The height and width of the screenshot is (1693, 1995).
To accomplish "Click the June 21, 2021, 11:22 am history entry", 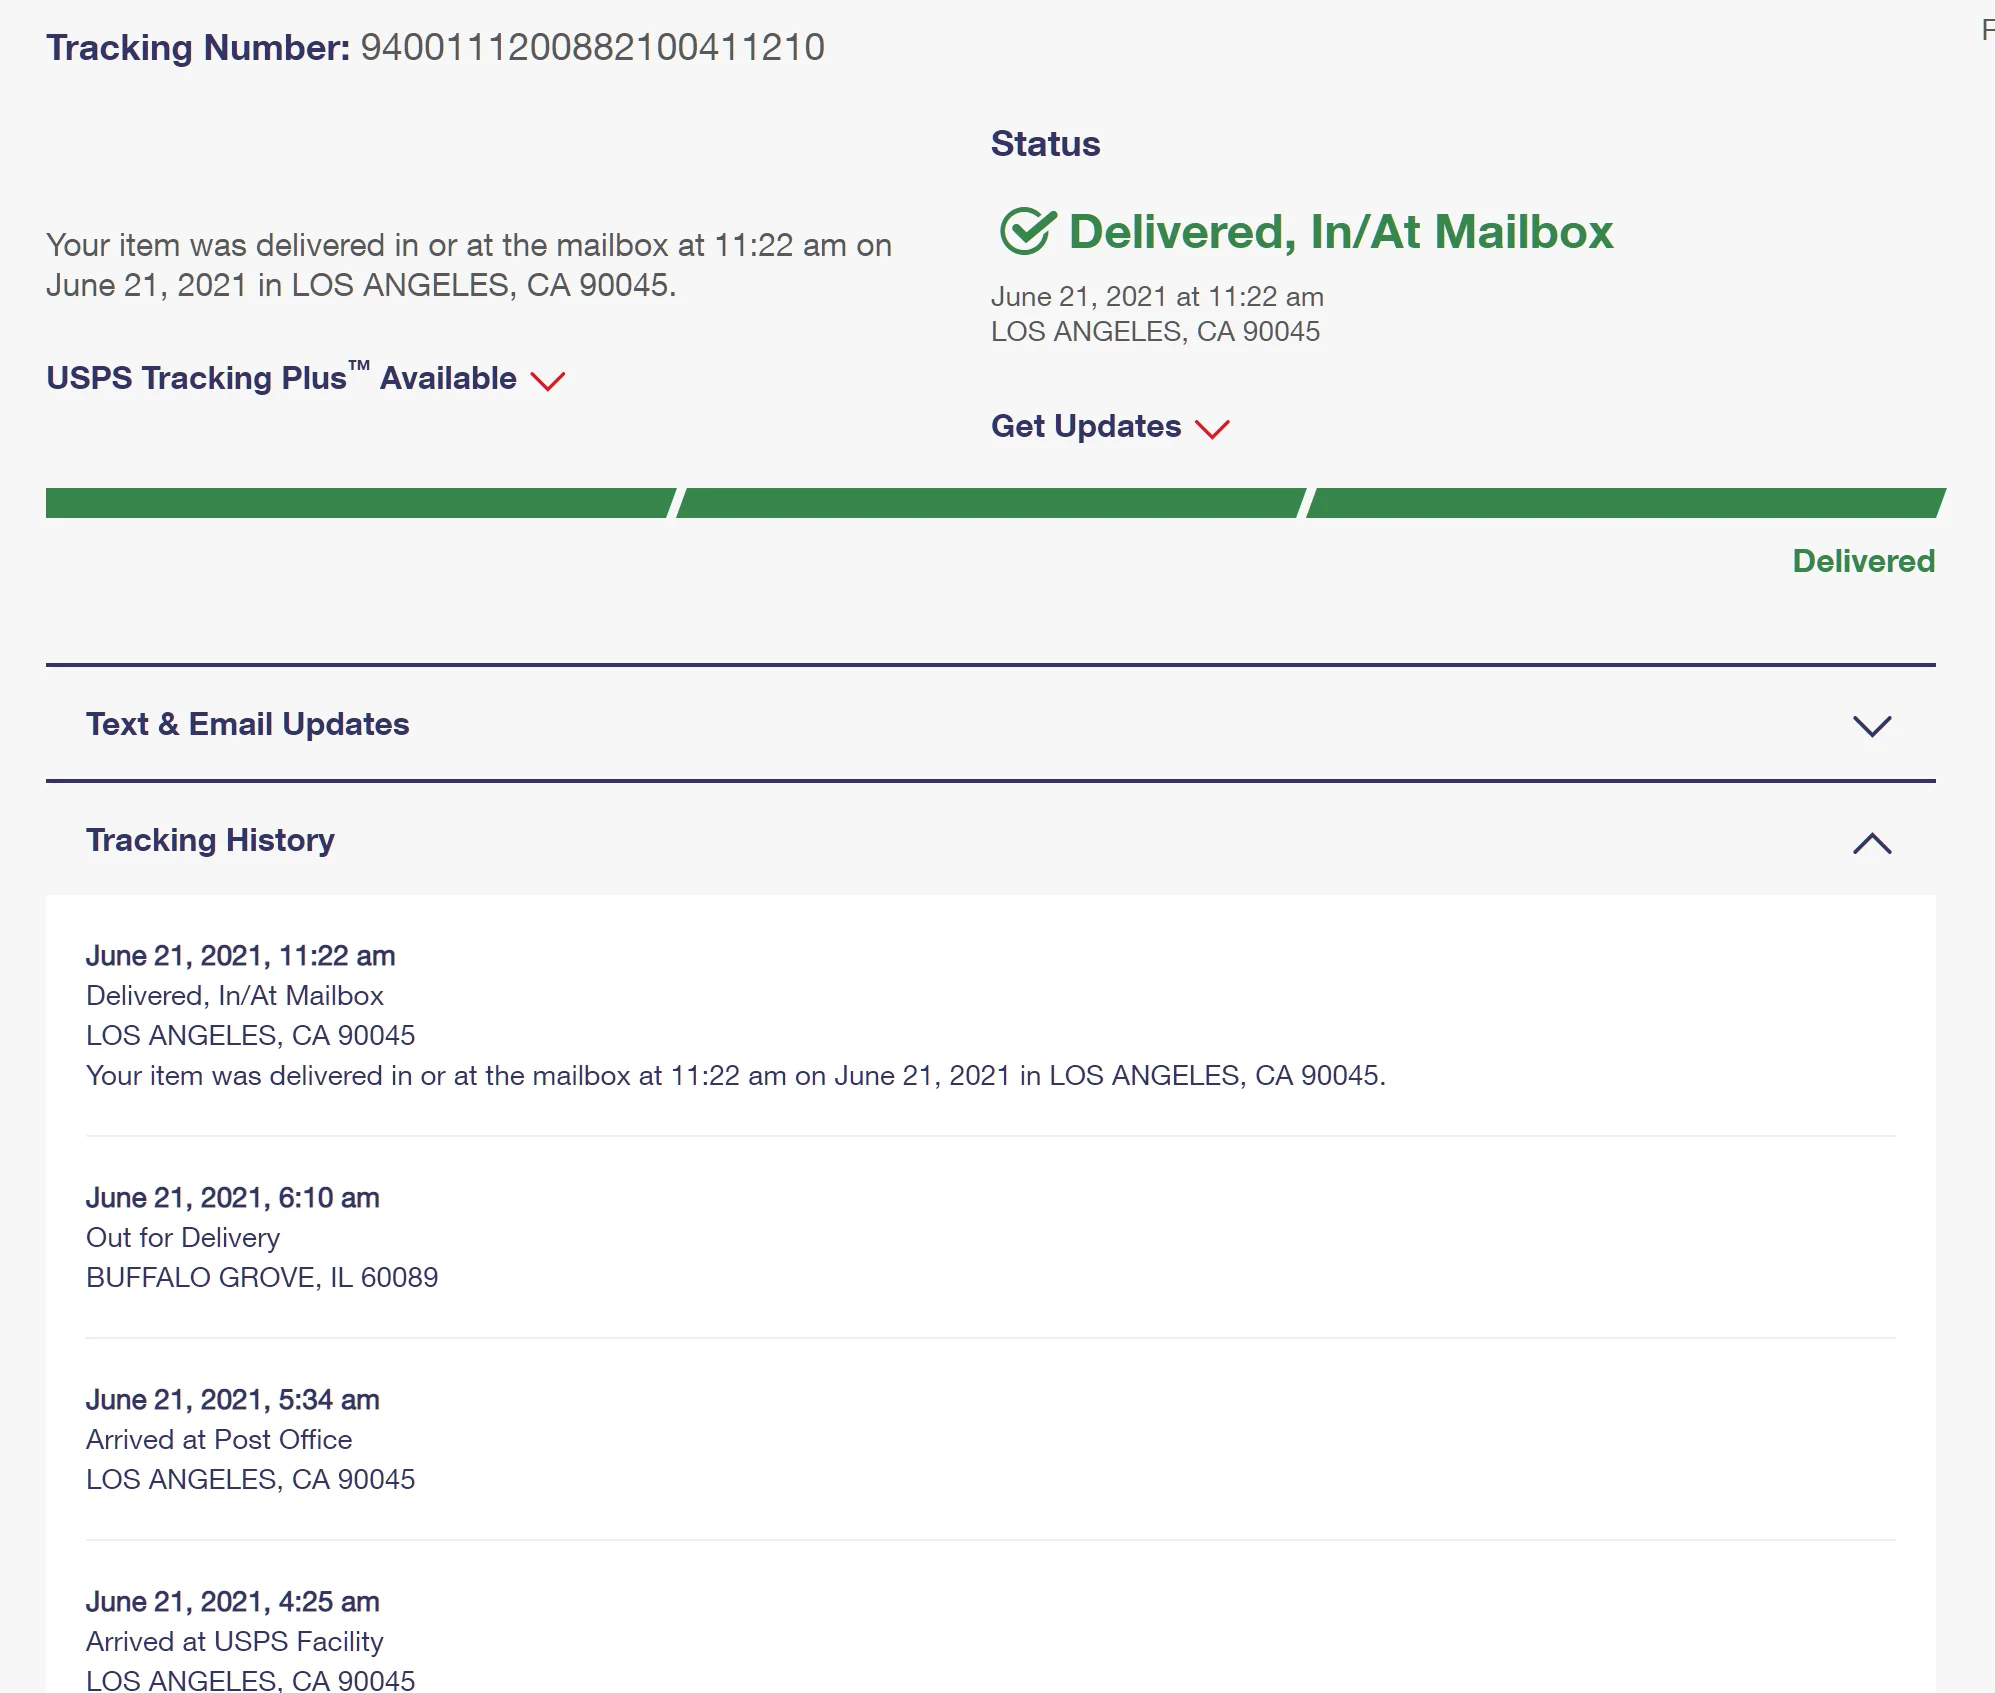I will pyautogui.click(x=240, y=956).
